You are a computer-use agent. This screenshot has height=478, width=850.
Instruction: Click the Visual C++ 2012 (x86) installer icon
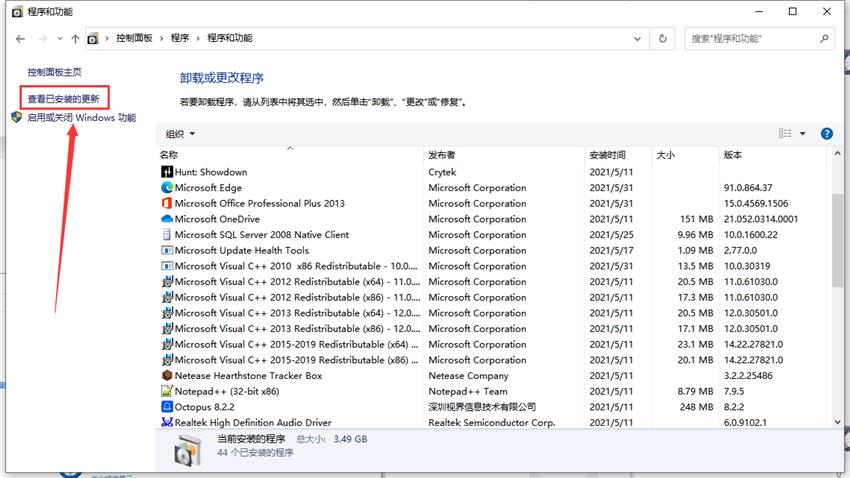coord(167,298)
